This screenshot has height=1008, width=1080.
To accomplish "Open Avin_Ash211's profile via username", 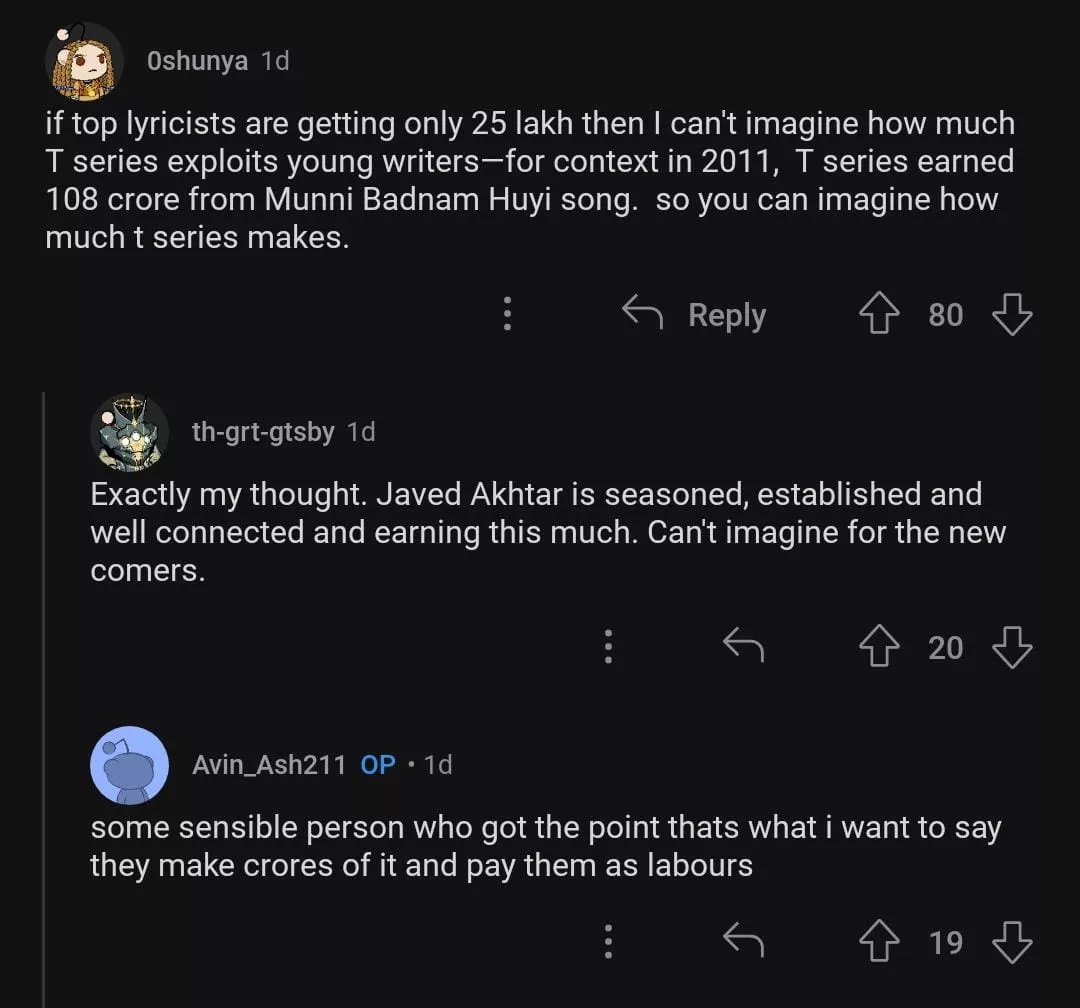I will point(269,765).
